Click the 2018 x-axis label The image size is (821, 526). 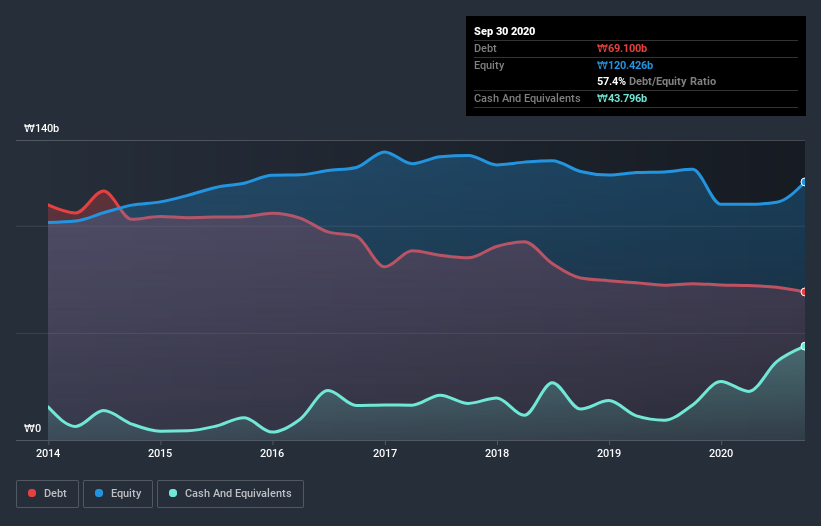click(x=497, y=453)
